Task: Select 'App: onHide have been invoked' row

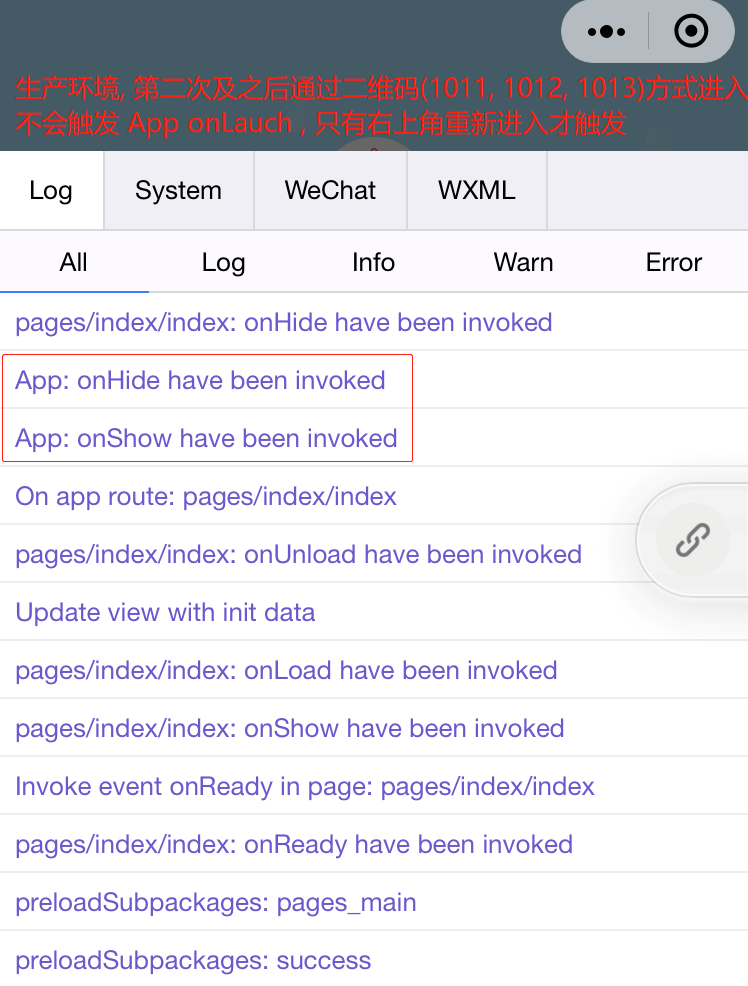Action: (x=374, y=380)
